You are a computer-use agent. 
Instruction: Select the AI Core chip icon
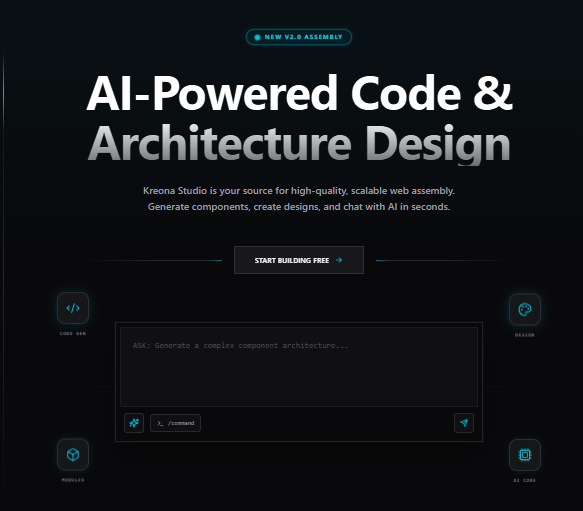[x=525, y=455]
